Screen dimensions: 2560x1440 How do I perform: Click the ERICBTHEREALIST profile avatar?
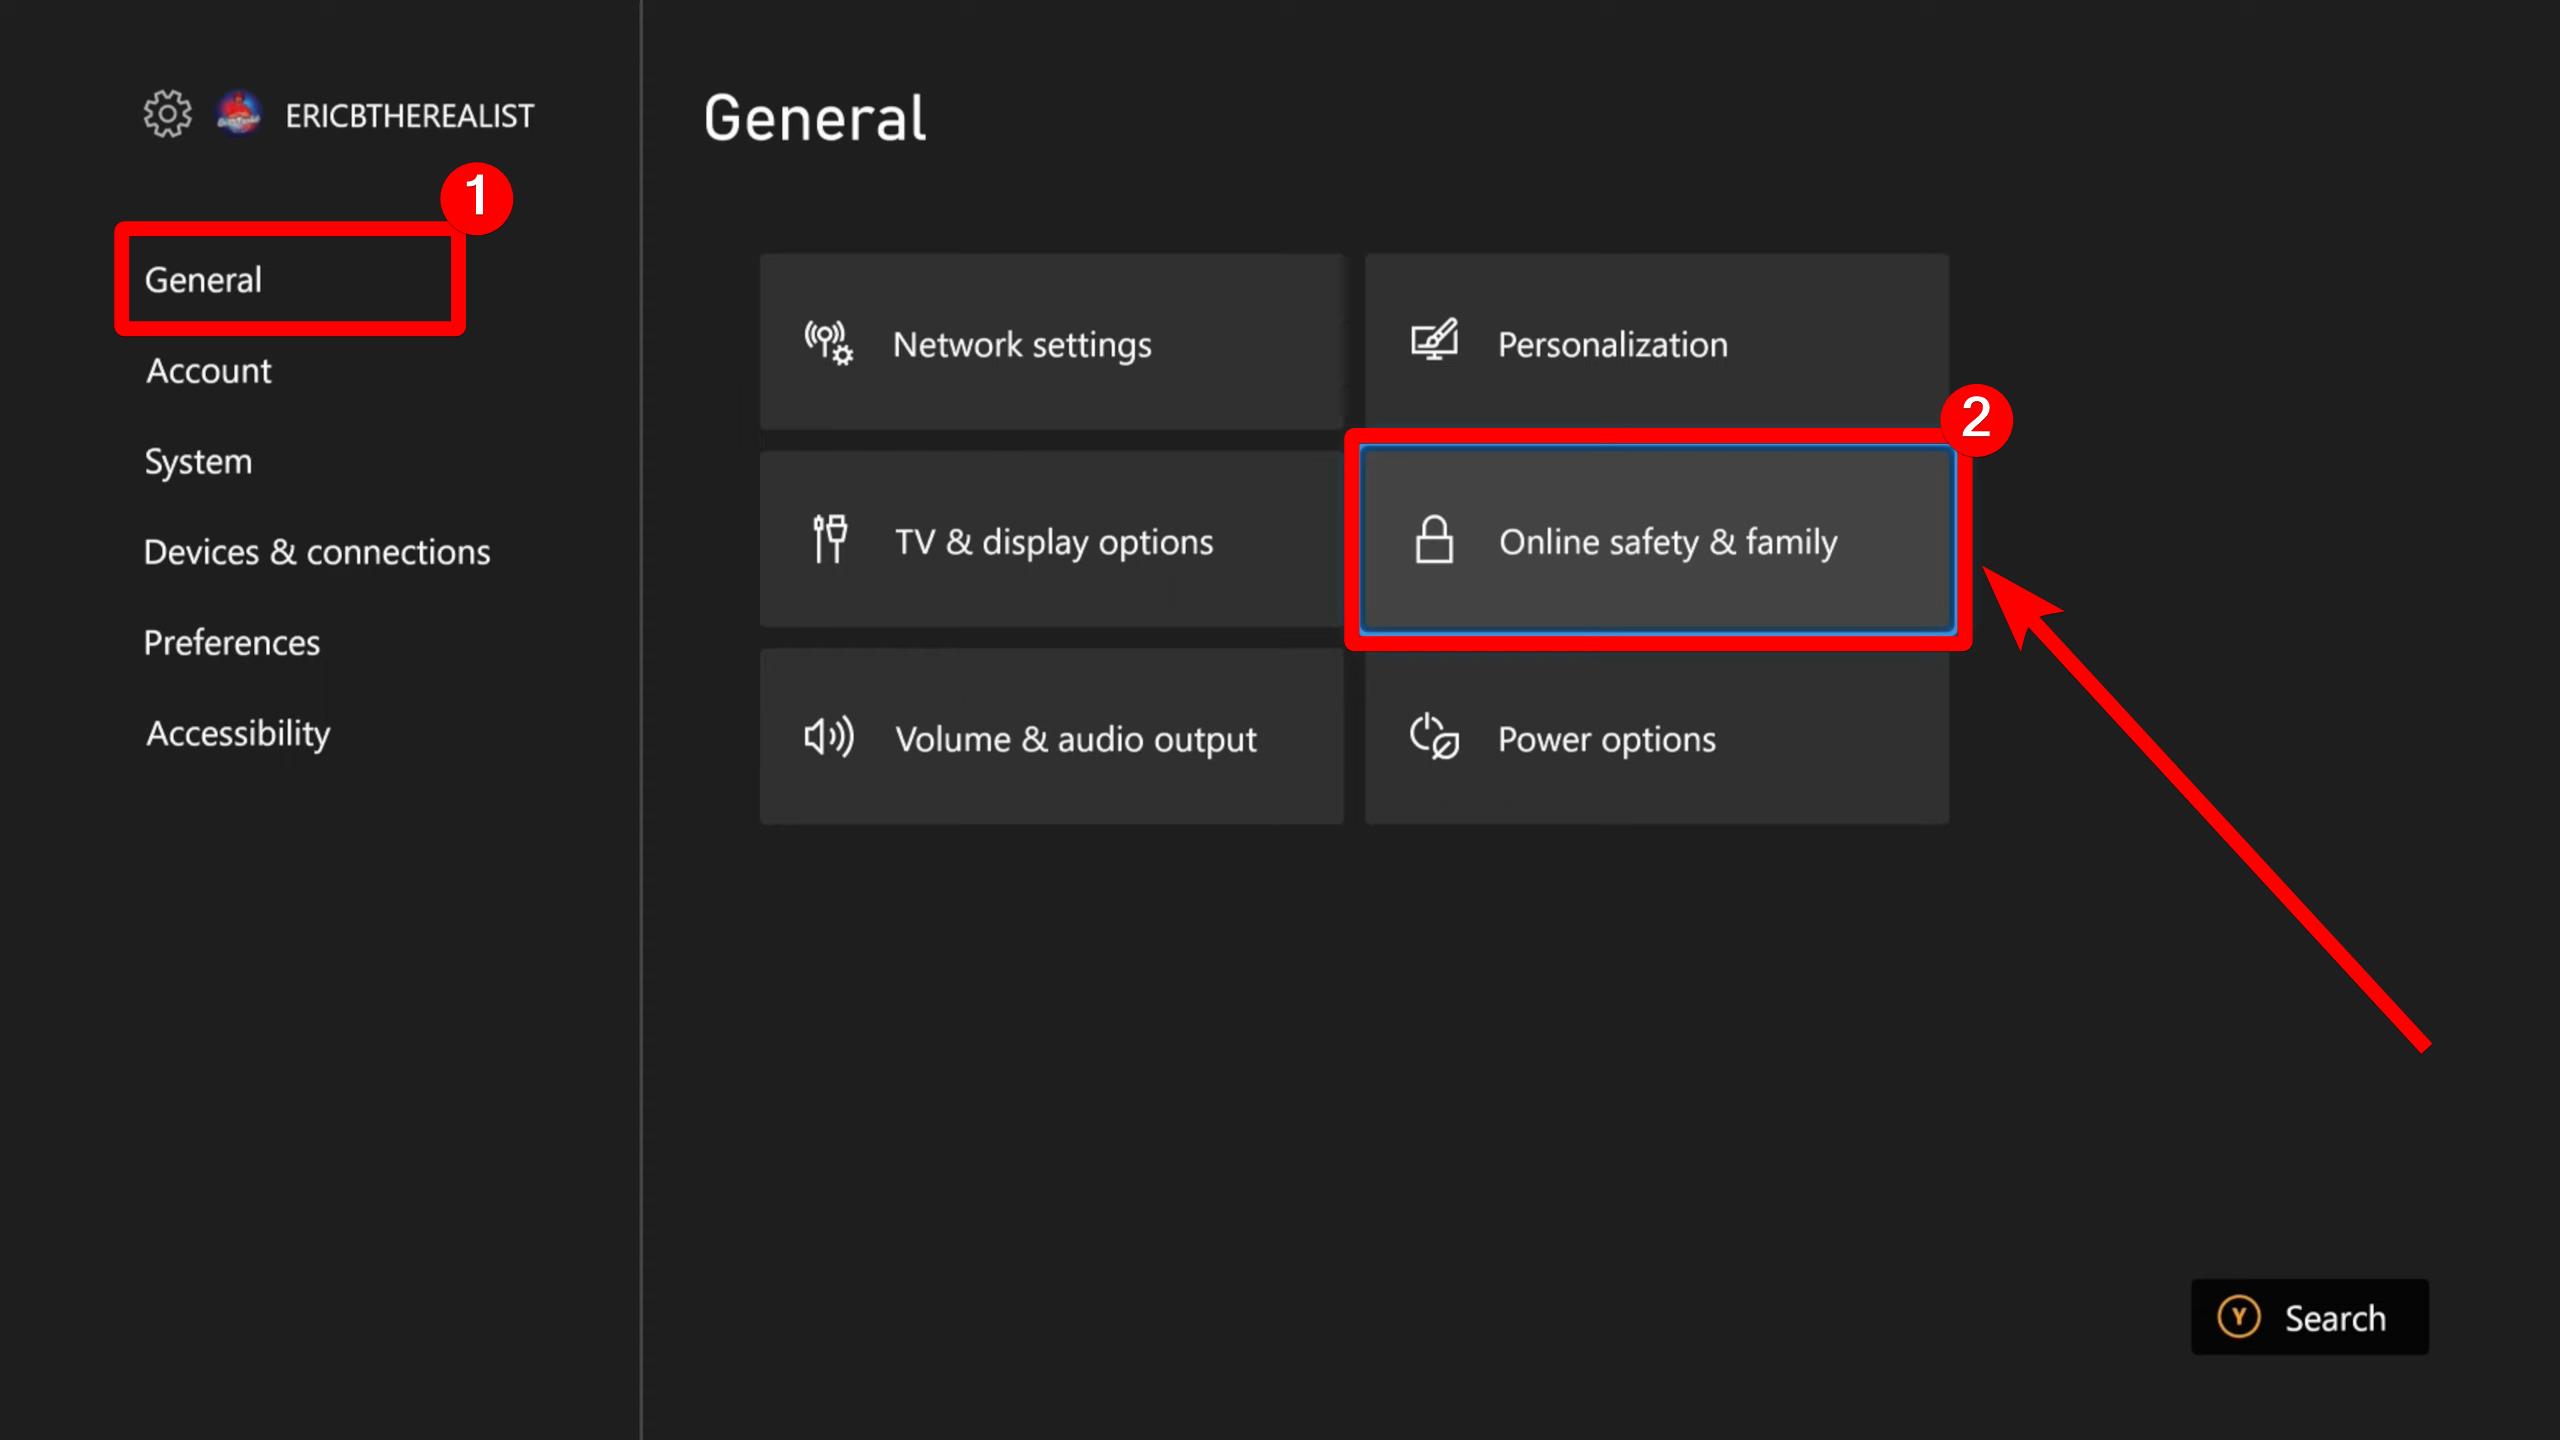[x=239, y=115]
